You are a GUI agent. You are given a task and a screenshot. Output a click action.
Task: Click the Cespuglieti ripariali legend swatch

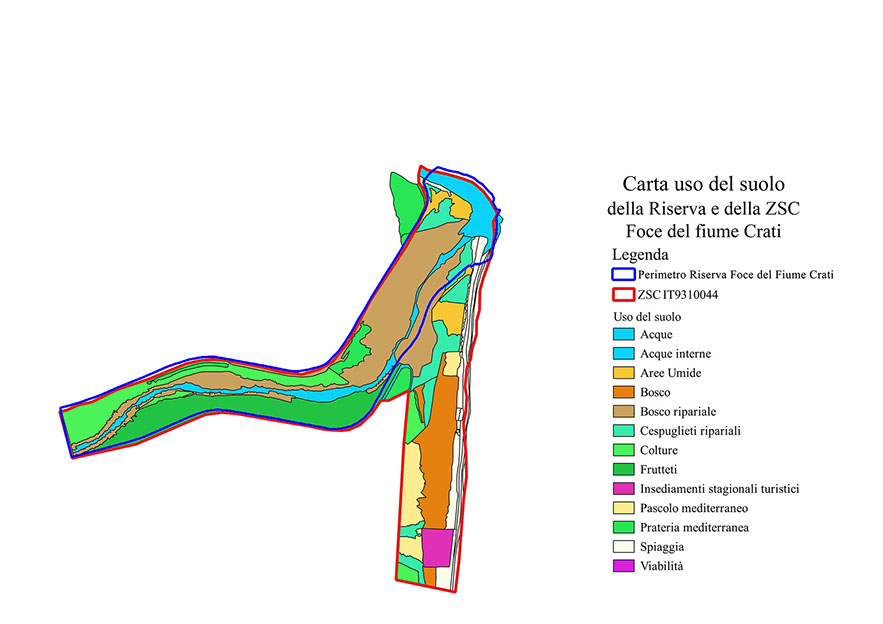623,431
